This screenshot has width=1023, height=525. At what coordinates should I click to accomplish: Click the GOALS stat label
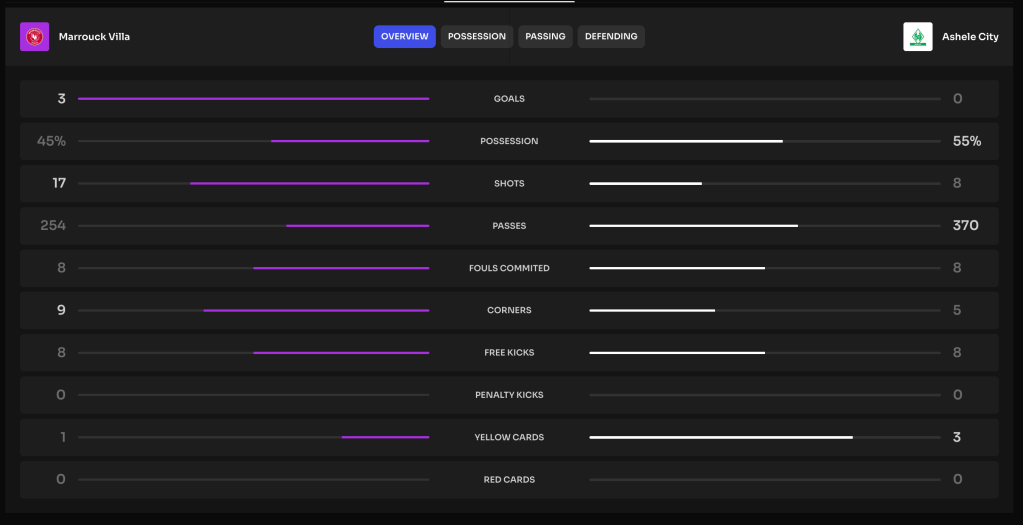click(509, 99)
